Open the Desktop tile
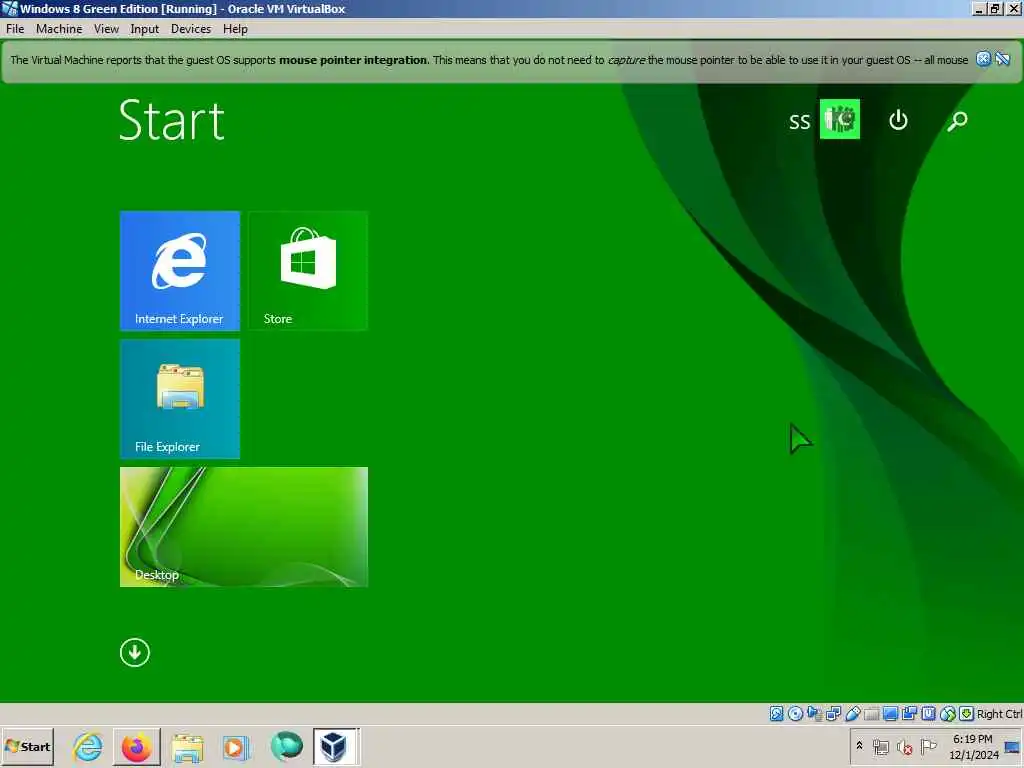 pyautogui.click(x=244, y=526)
